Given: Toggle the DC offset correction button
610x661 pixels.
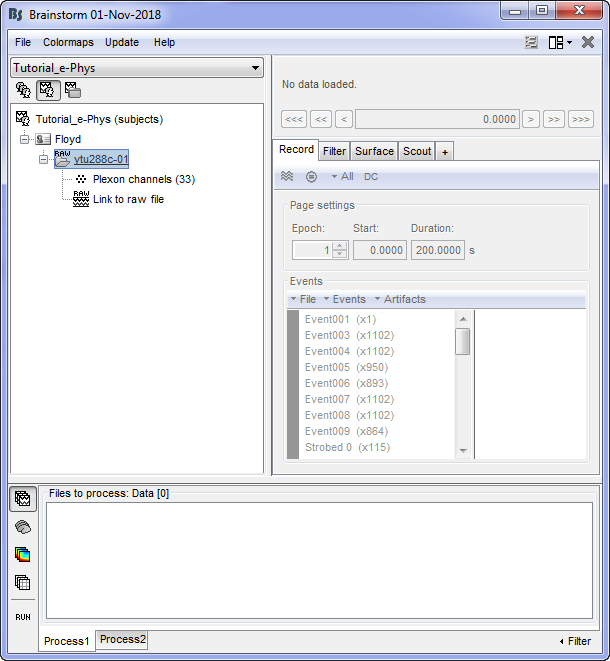Looking at the screenshot, I should click(371, 177).
